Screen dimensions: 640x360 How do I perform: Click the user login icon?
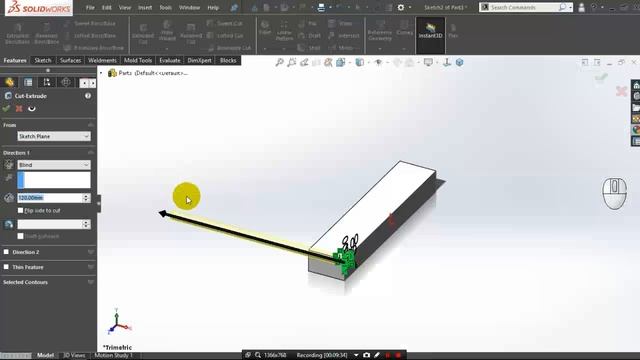[x=582, y=7]
